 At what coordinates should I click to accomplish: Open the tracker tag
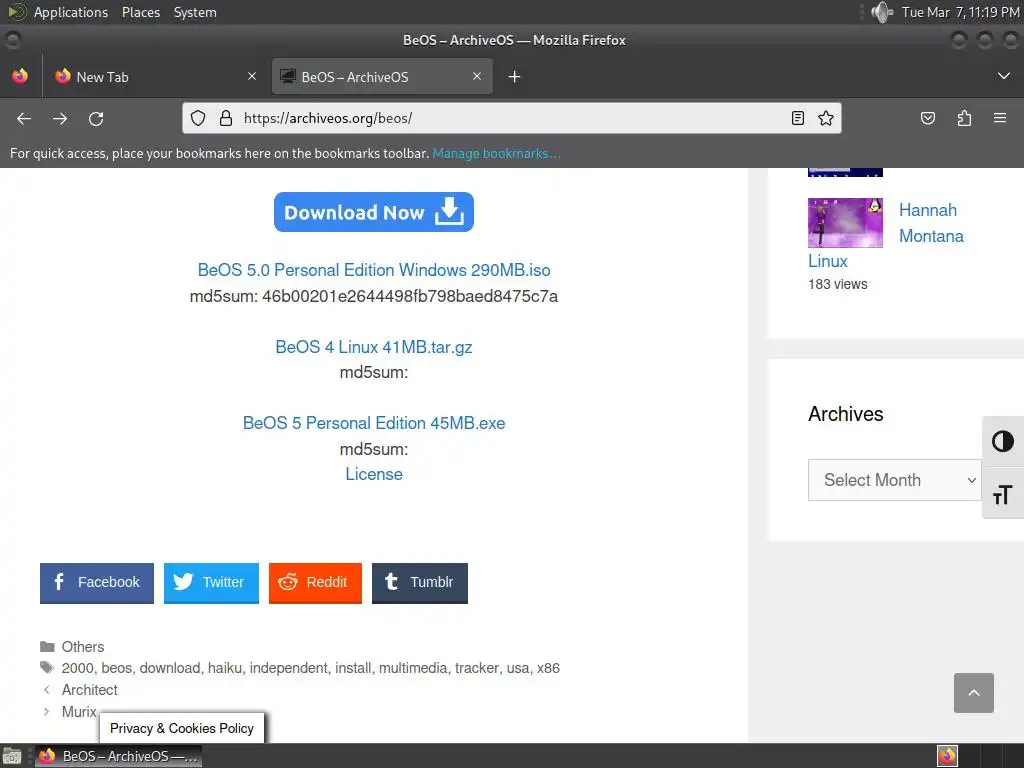pyautogui.click(x=477, y=668)
